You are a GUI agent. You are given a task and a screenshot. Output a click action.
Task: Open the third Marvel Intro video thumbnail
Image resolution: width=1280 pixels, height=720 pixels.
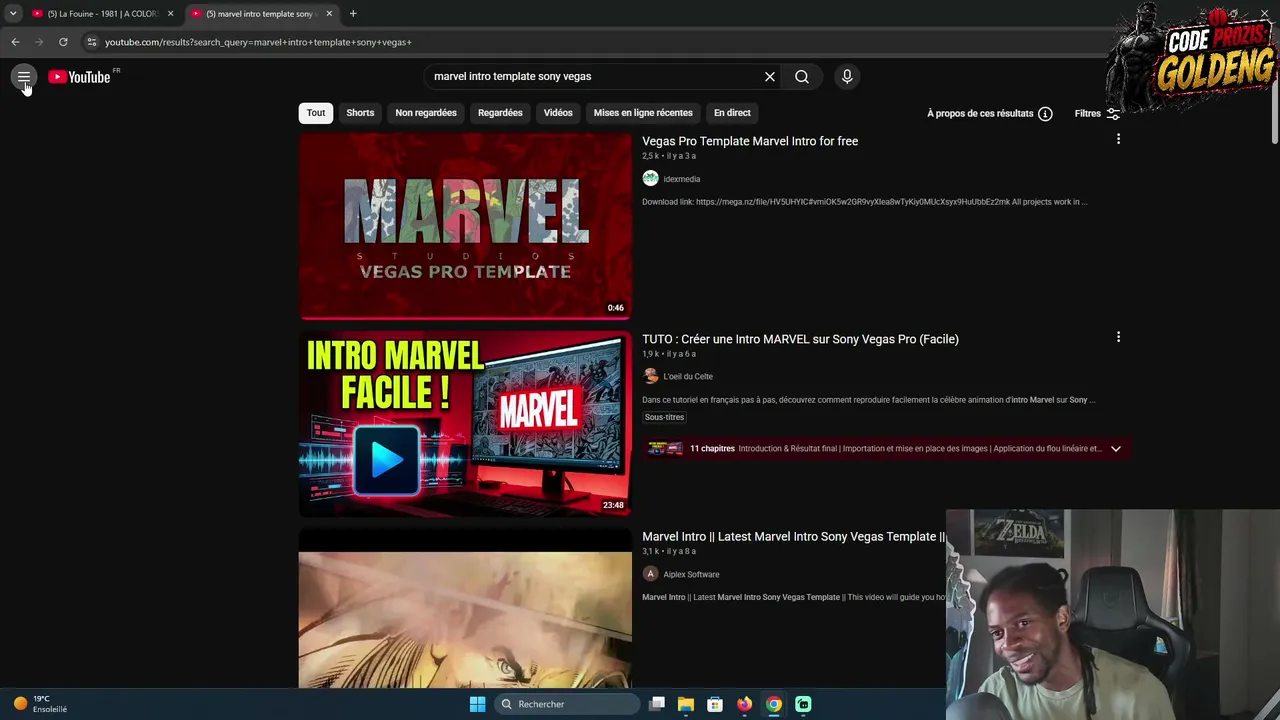(465, 609)
